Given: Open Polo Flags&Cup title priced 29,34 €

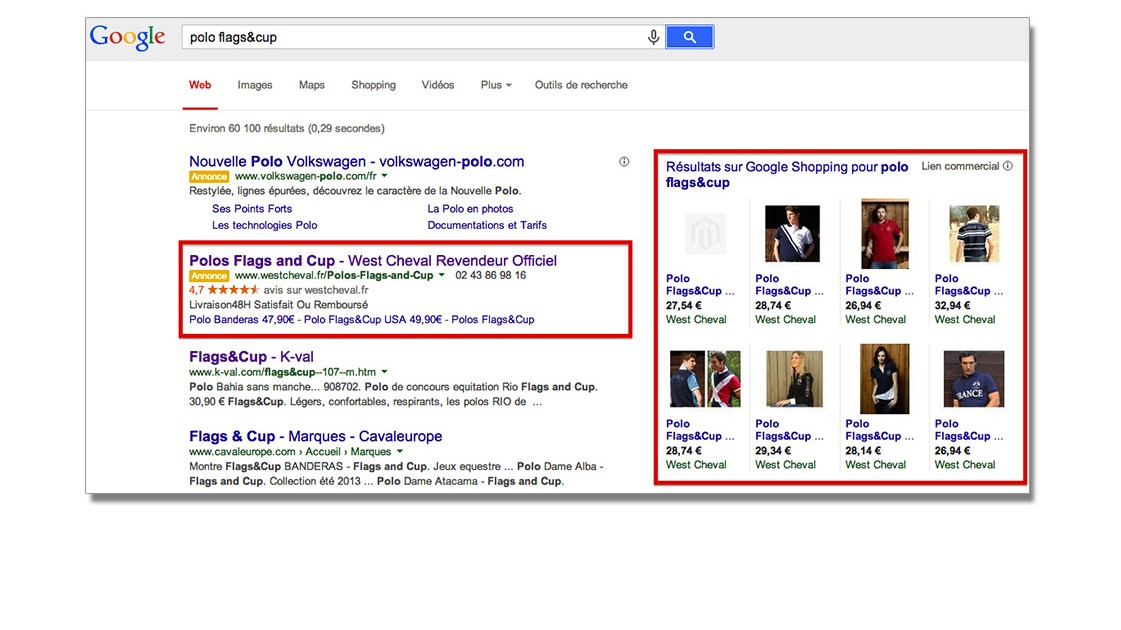Looking at the screenshot, I should (x=789, y=430).
